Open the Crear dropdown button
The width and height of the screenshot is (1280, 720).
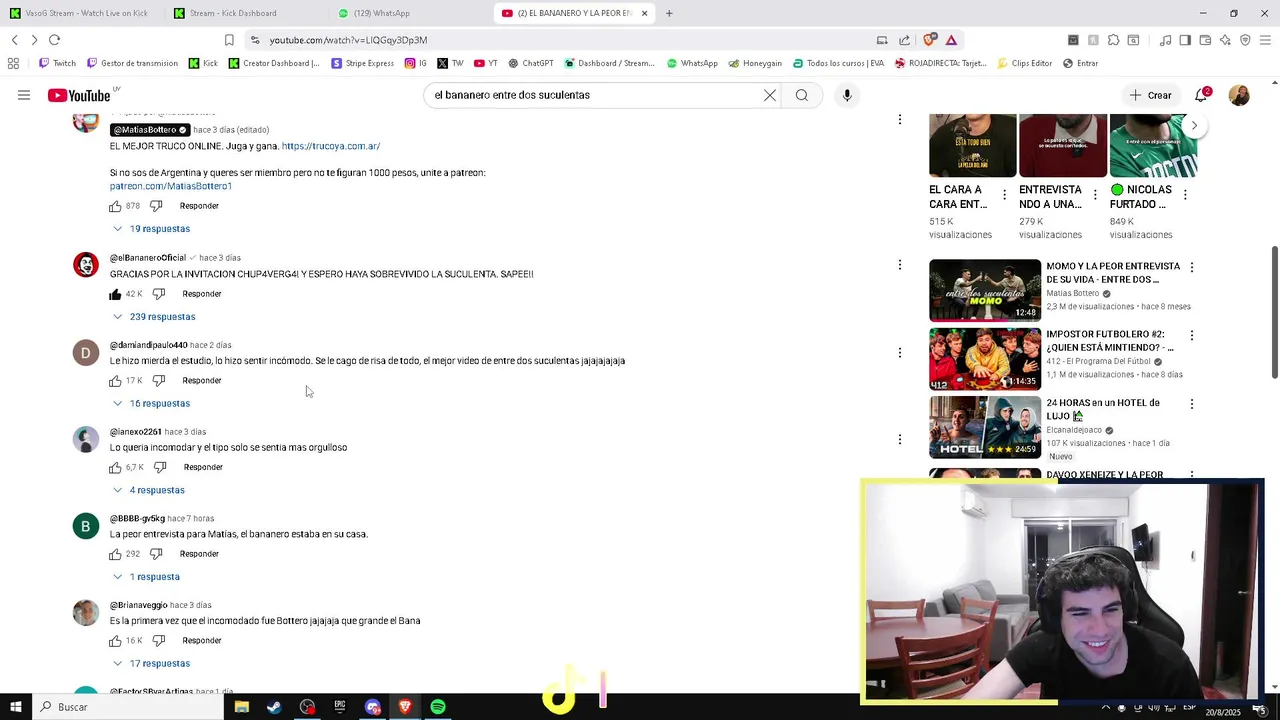click(x=1150, y=95)
